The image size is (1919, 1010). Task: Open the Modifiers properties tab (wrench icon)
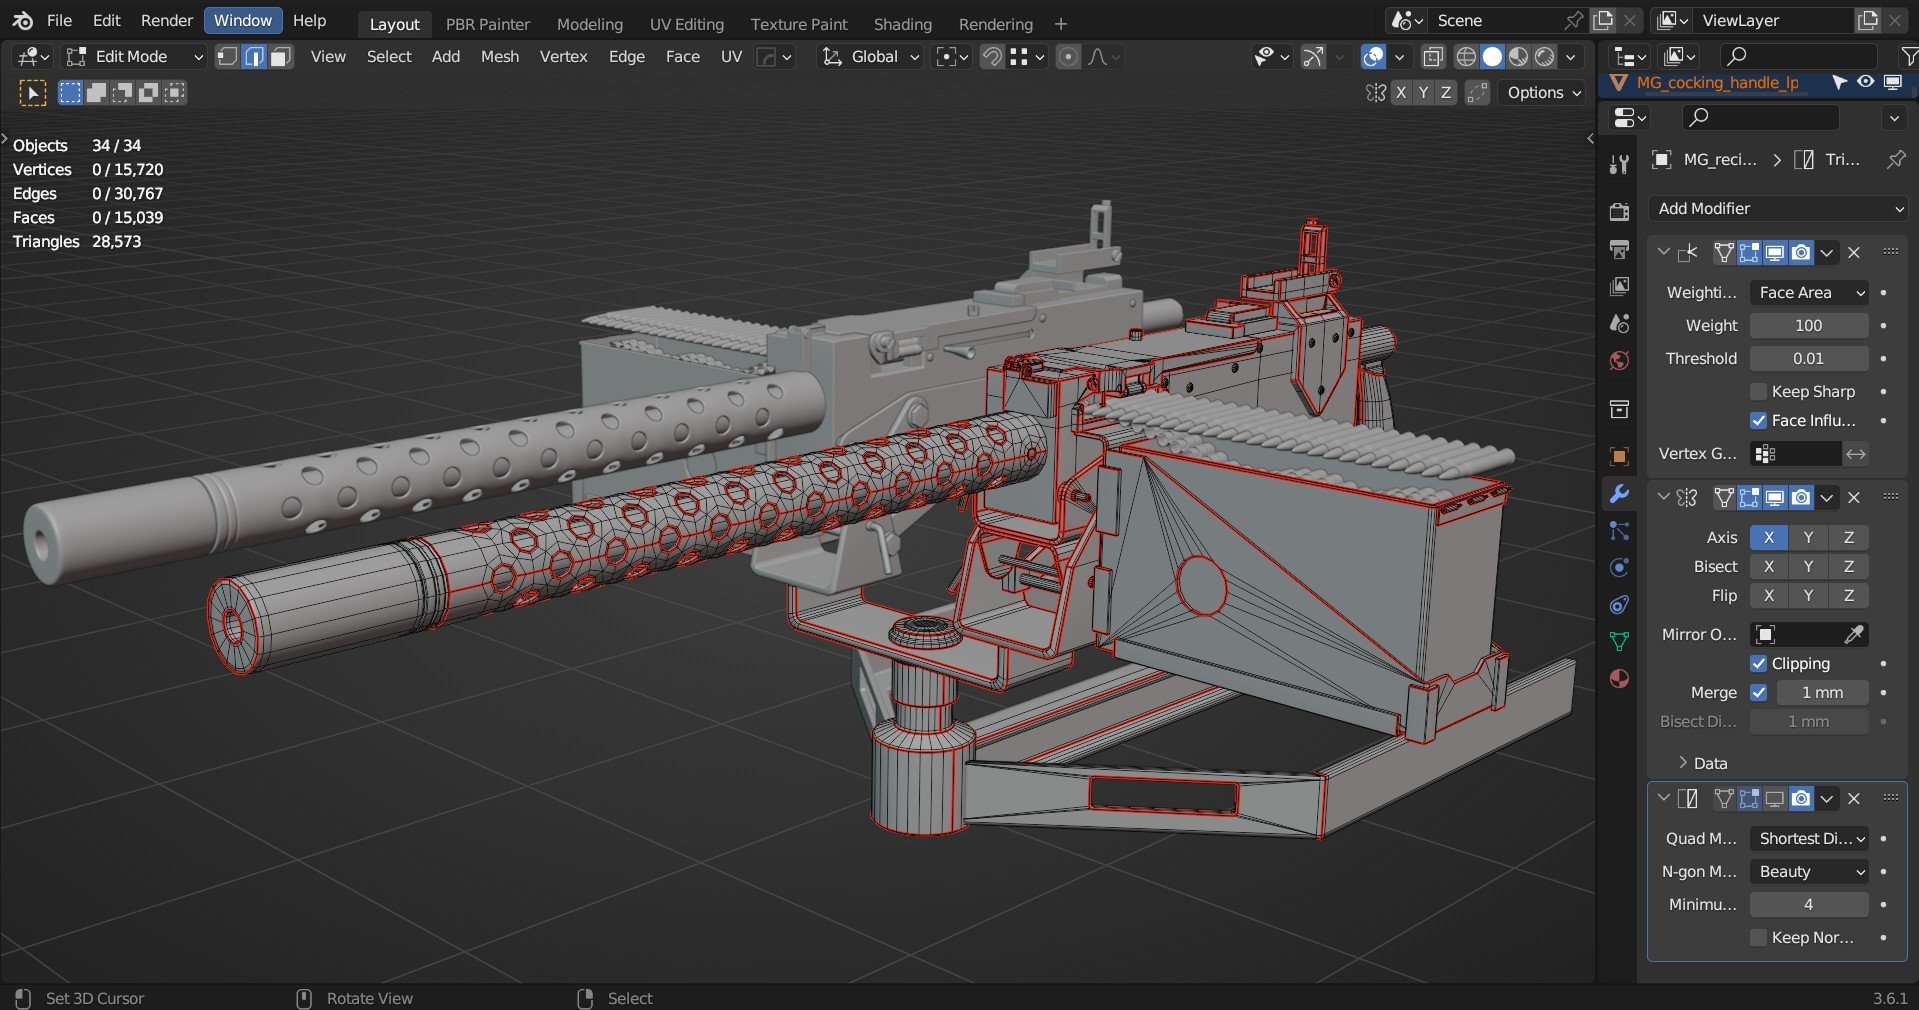[1619, 494]
